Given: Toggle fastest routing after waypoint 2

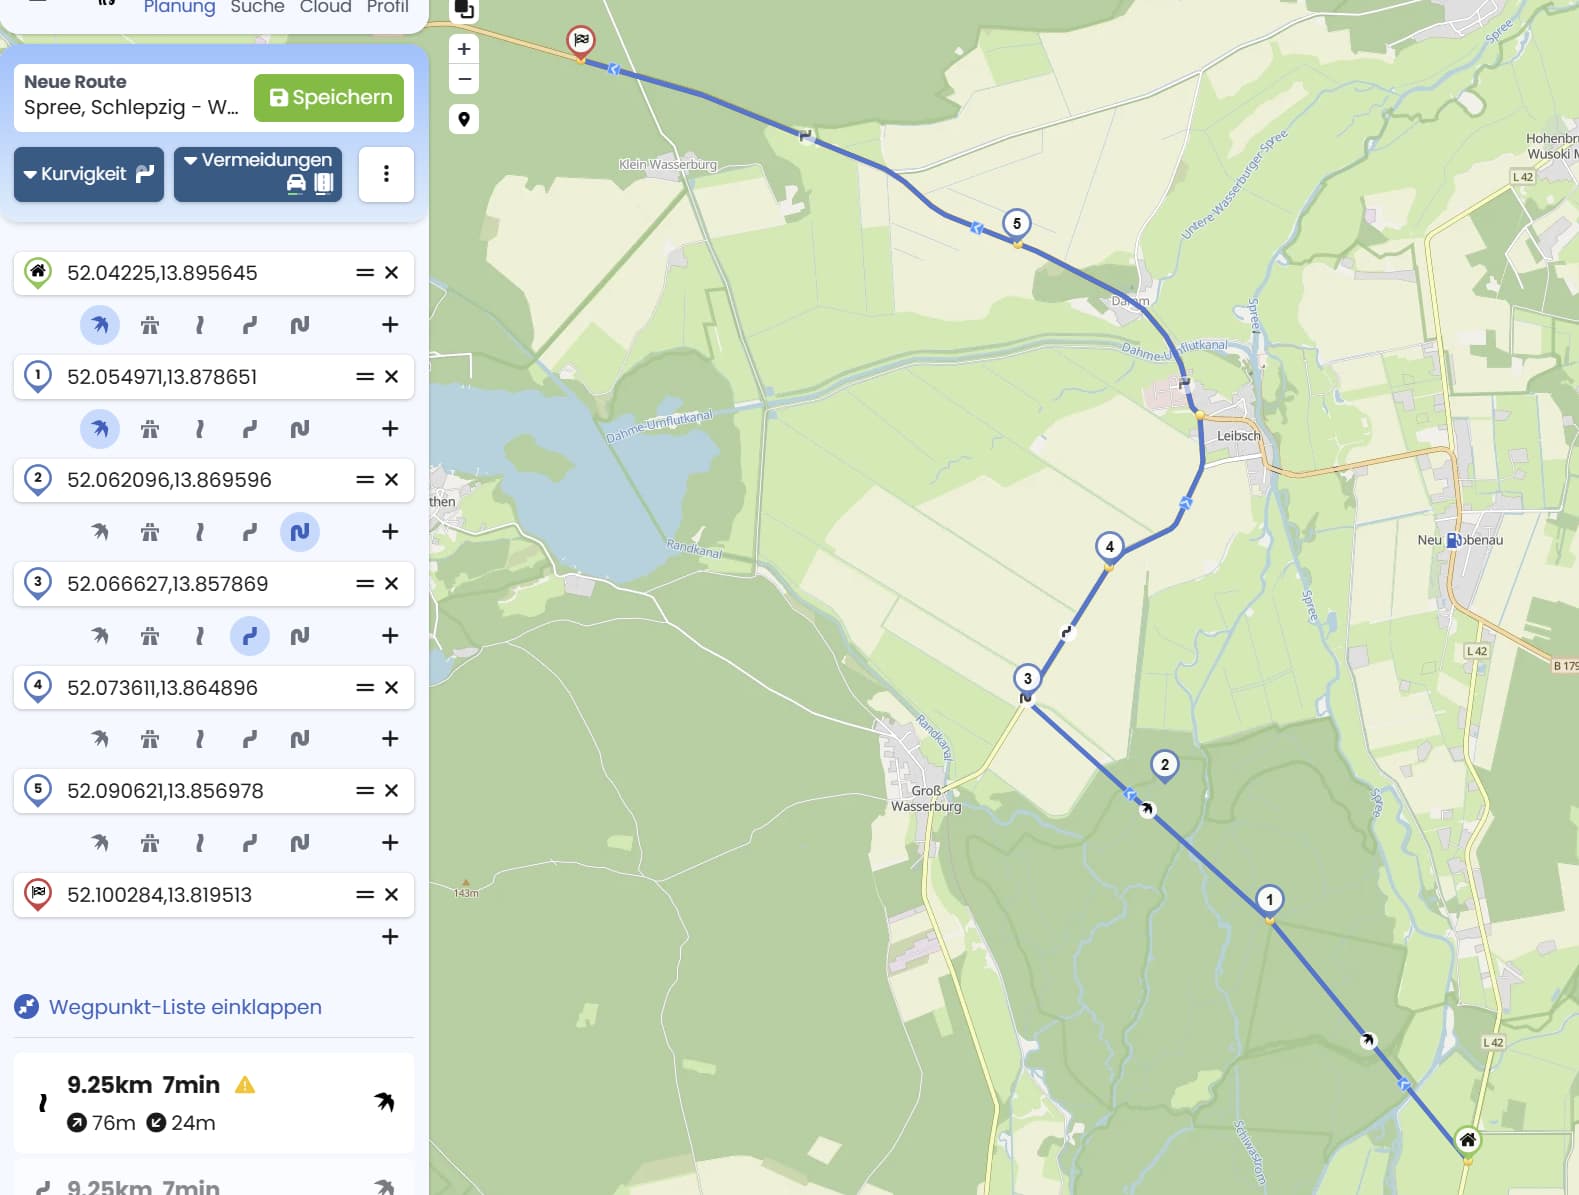Looking at the screenshot, I should [x=100, y=532].
